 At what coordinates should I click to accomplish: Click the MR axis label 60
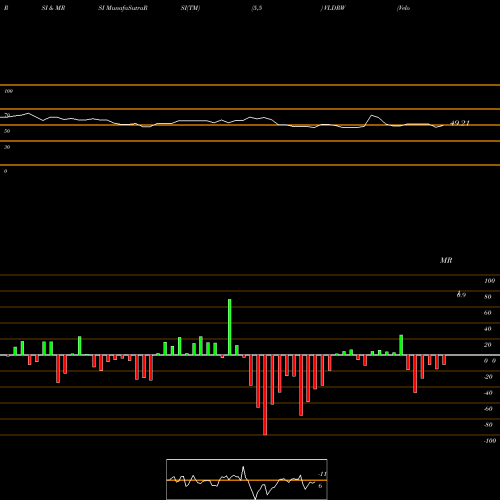(488, 313)
